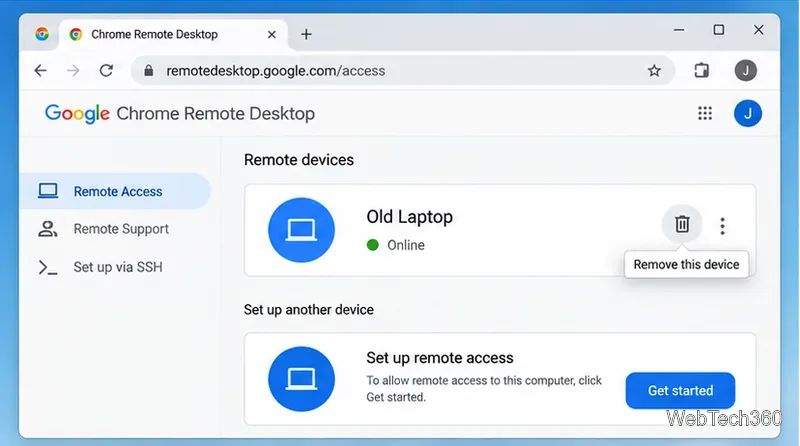Click the address bar URL
Viewport: 800px width, 446px height.
point(276,70)
